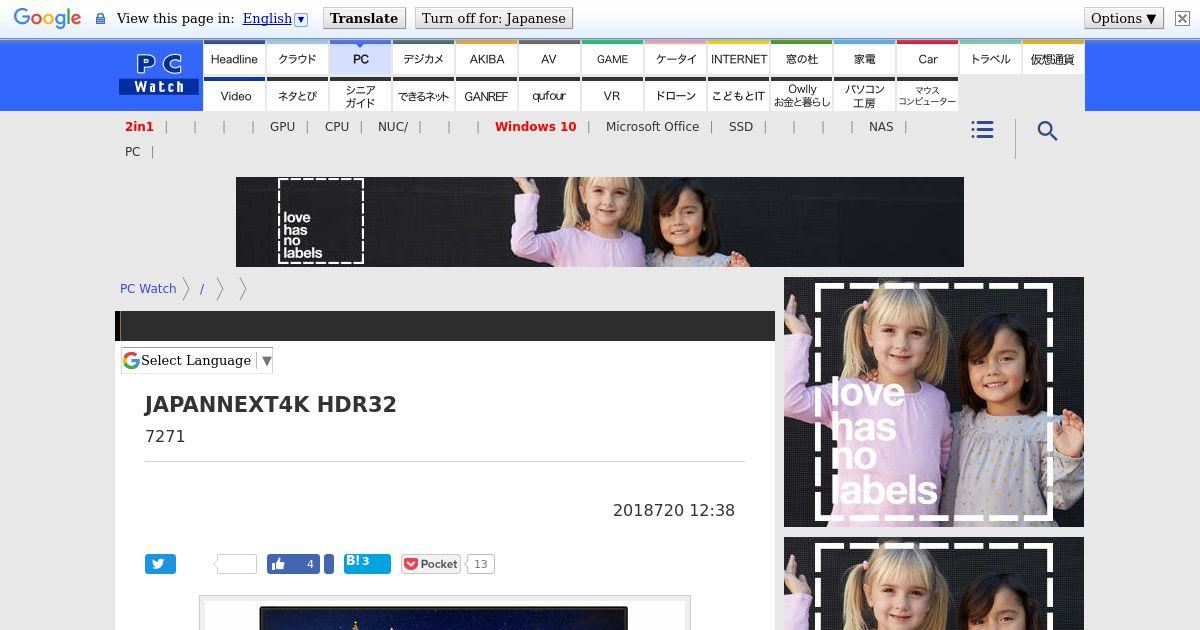This screenshot has width=1200, height=630.
Task: Click the PC Watch logo
Action: (x=159, y=75)
